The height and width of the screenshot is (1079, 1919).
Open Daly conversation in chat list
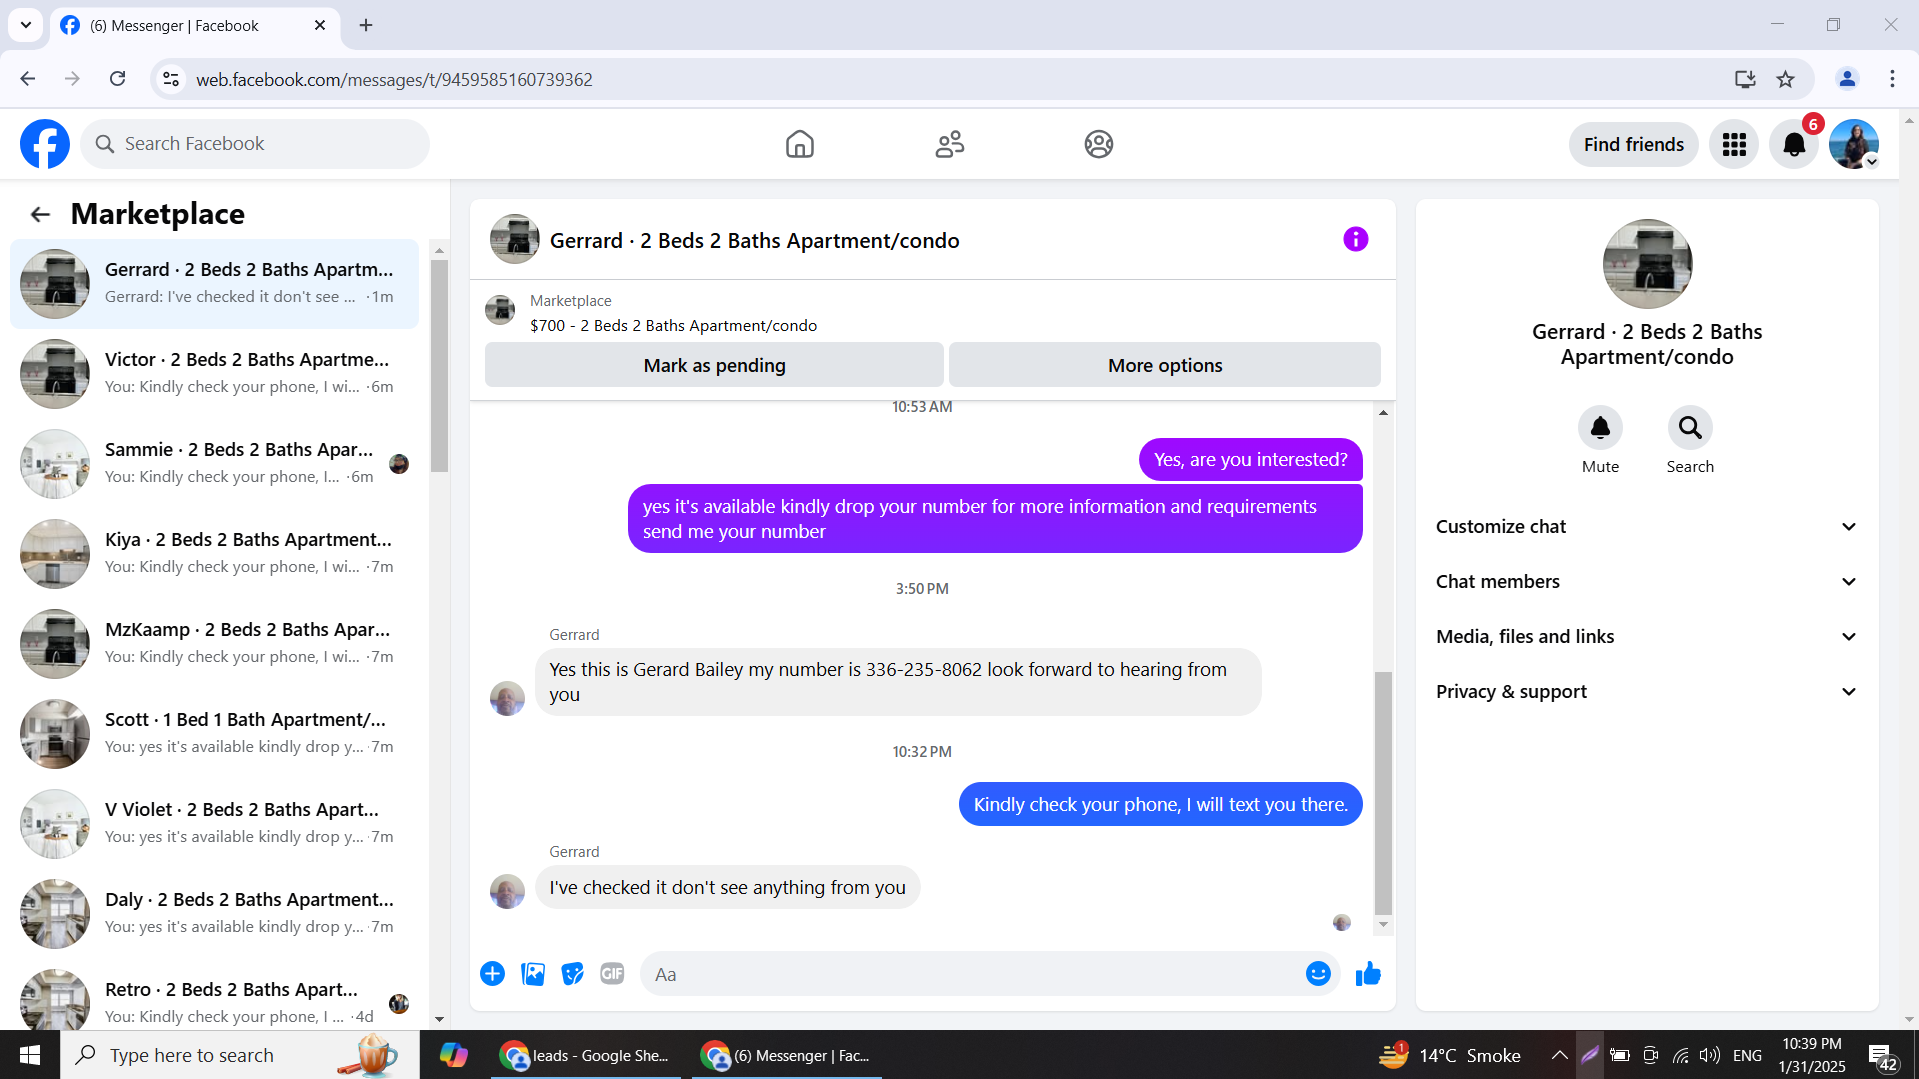(214, 914)
